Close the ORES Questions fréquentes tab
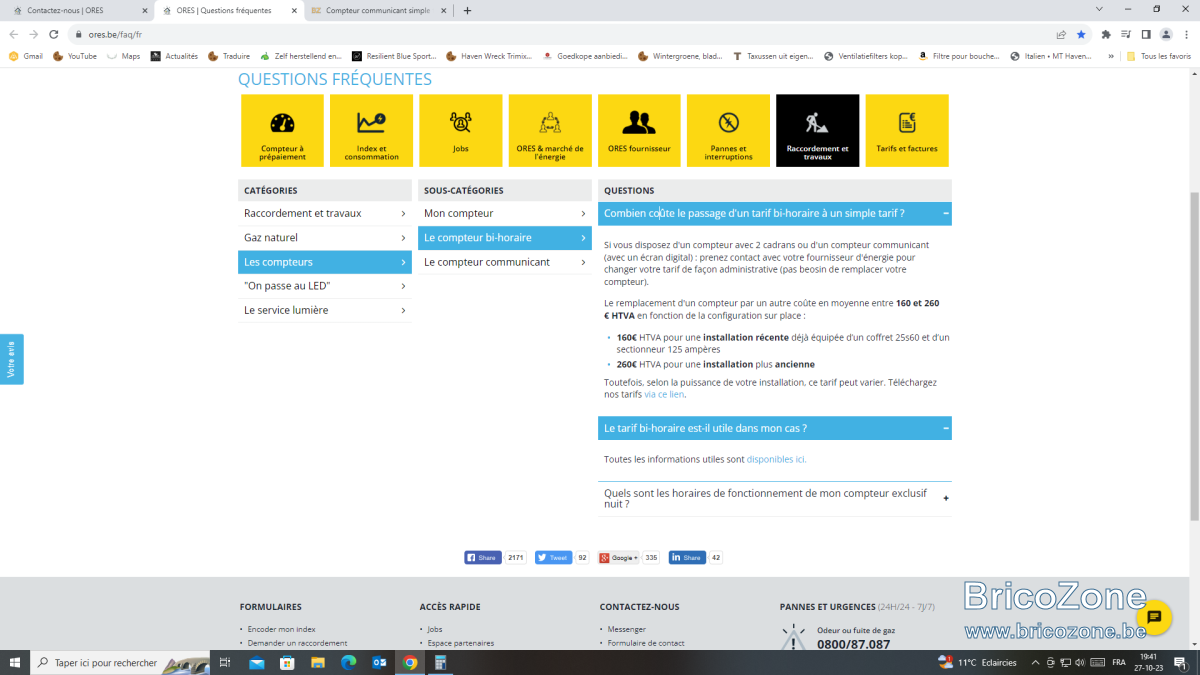Image resolution: width=1200 pixels, height=675 pixels. tap(294, 10)
